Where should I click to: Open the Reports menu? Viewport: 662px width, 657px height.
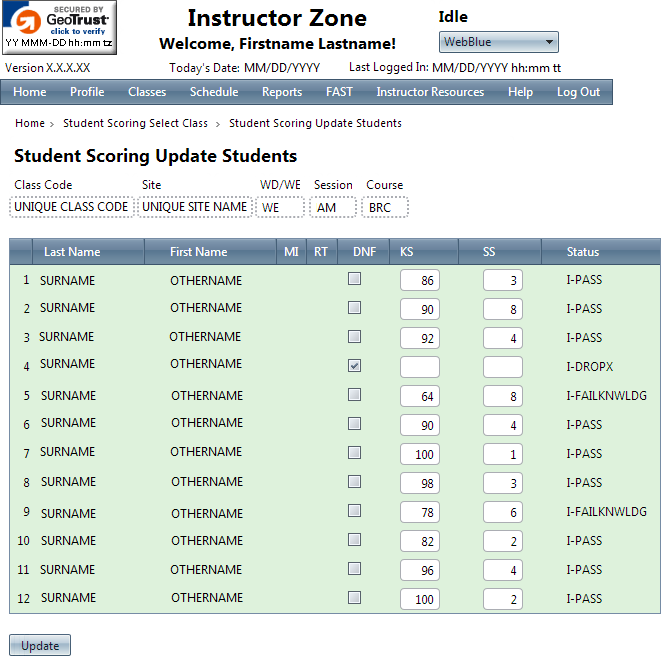coord(282,92)
